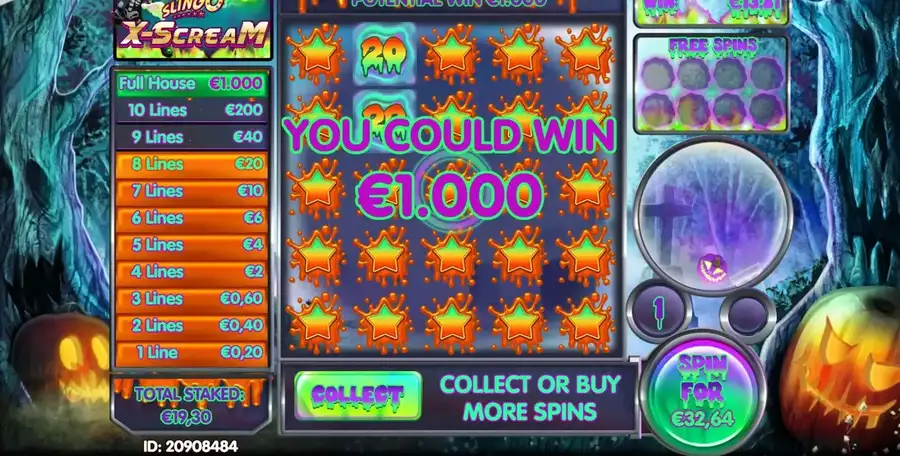The height and width of the screenshot is (456, 900).
Task: Click the top-left star splat cell
Action: coord(316,53)
